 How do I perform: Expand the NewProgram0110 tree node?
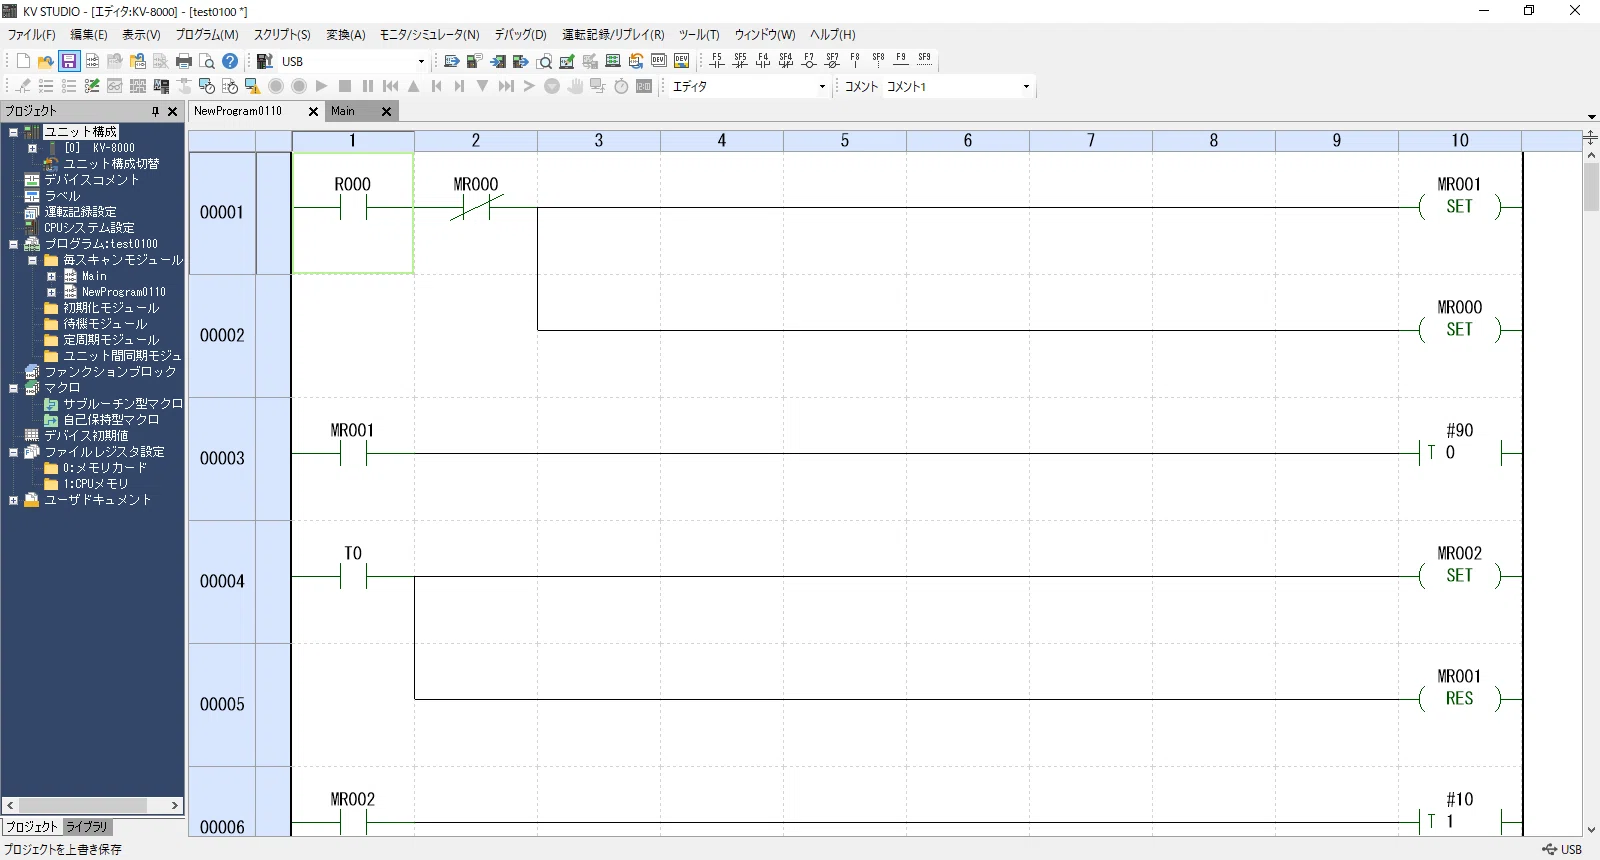(x=51, y=292)
